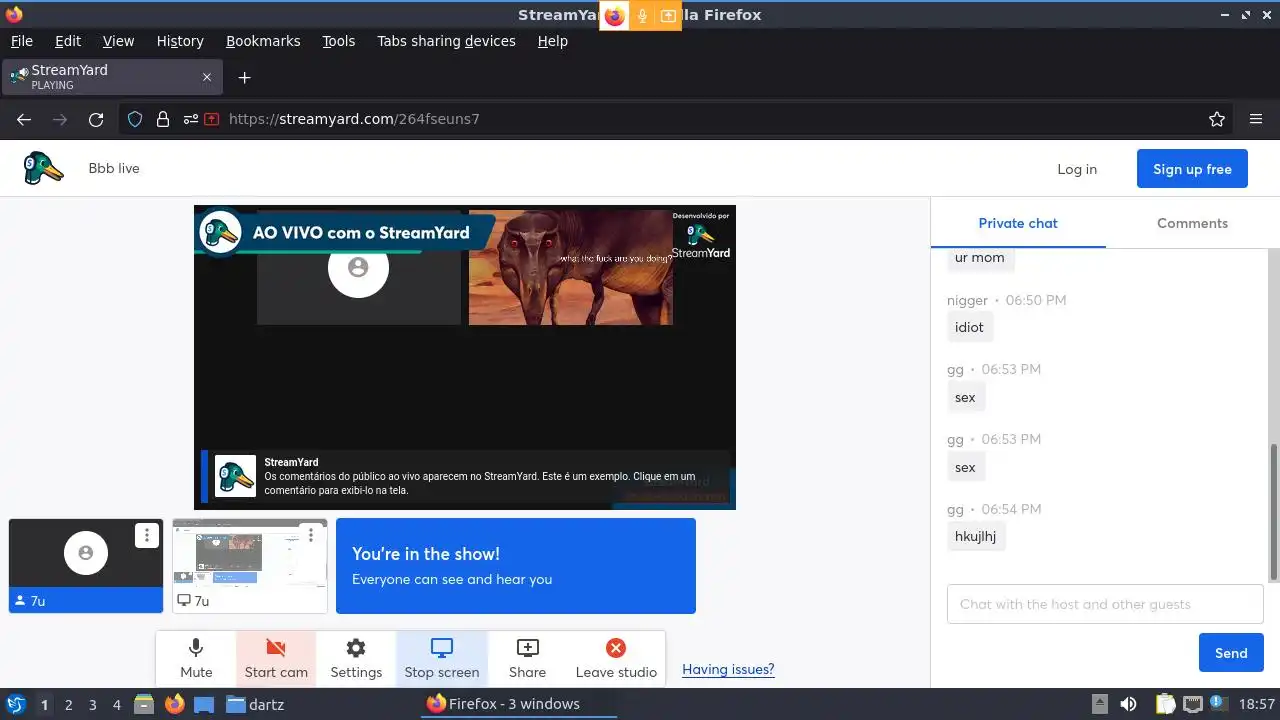Click the Bbb live broadcast title
Screen dimensions: 1280x720
pos(114,168)
